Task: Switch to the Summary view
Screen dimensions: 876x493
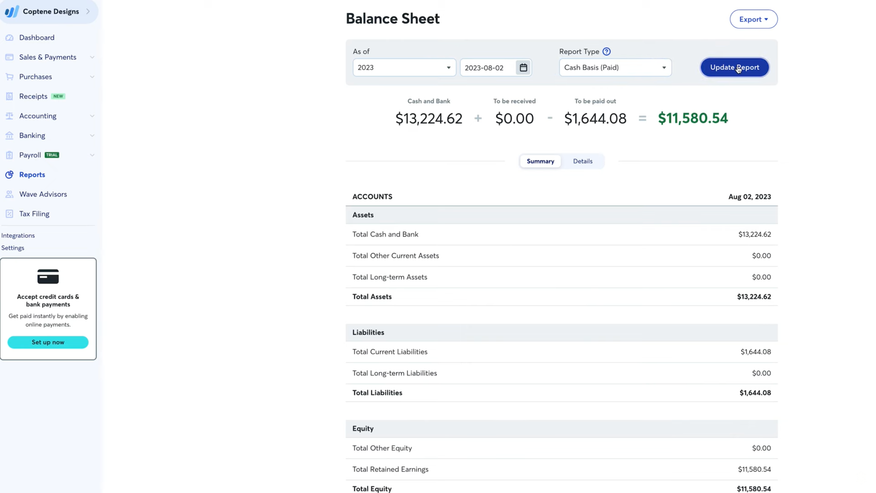Action: (540, 161)
